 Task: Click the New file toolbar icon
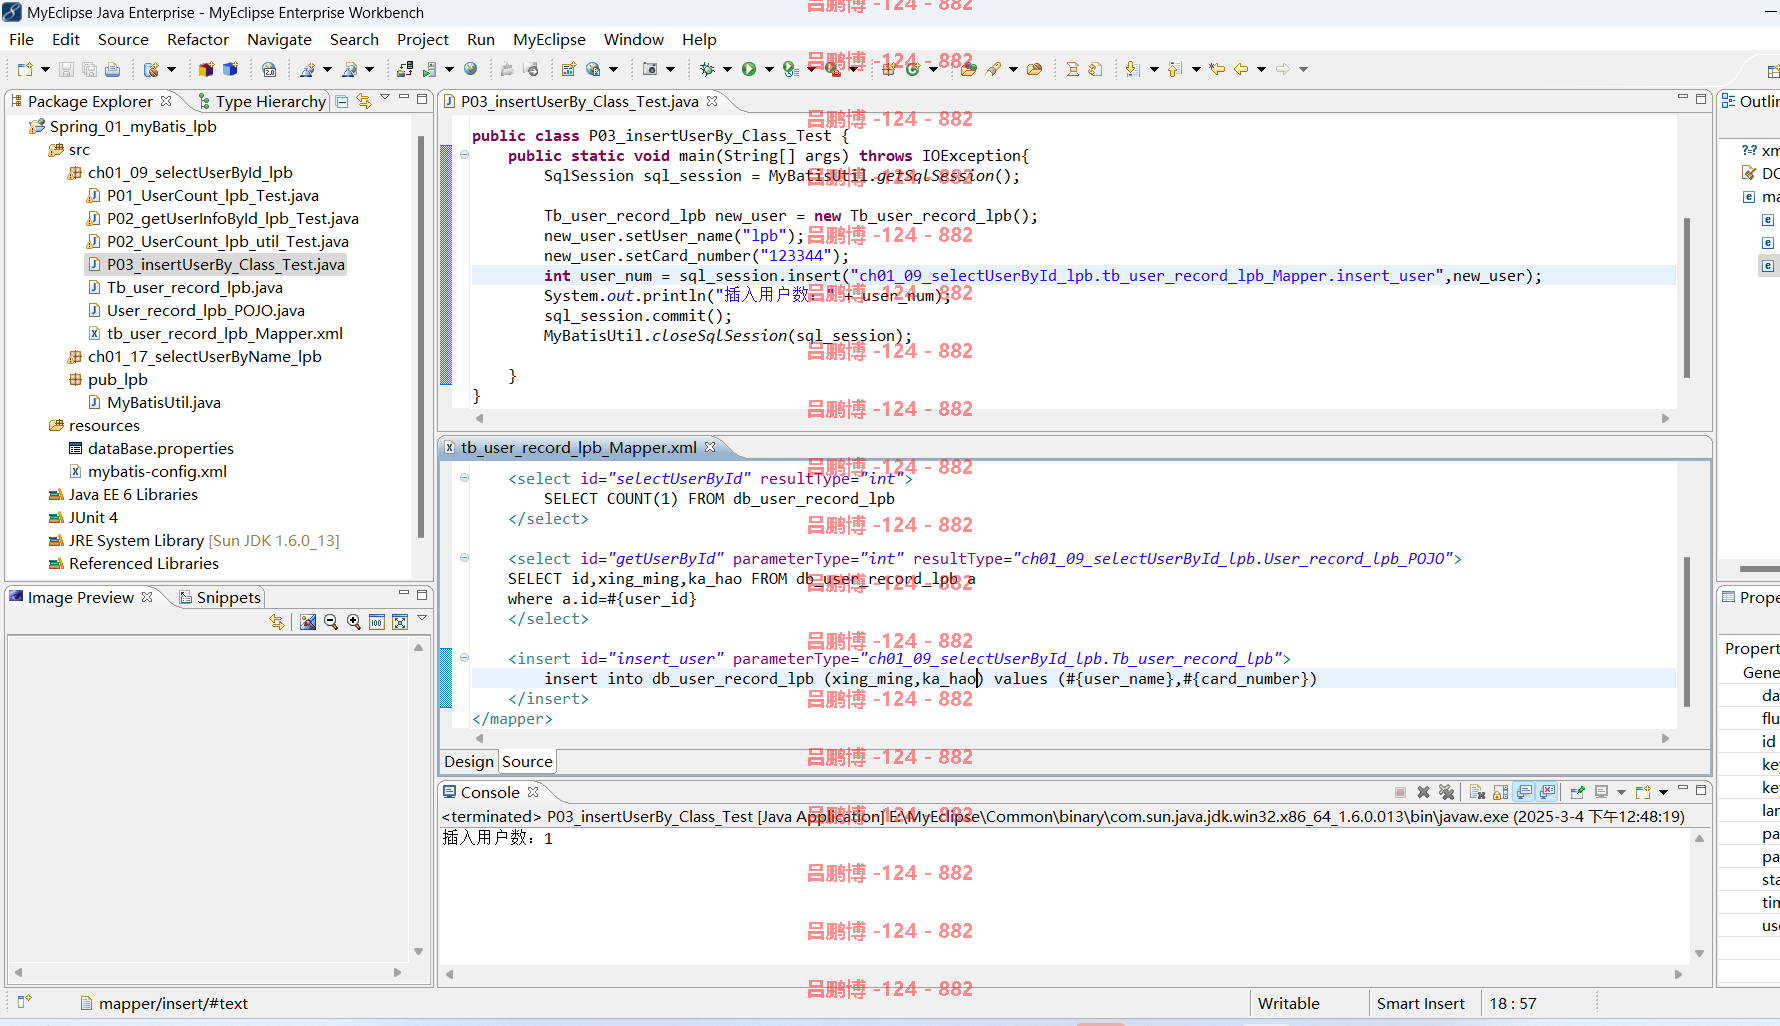click(x=25, y=69)
